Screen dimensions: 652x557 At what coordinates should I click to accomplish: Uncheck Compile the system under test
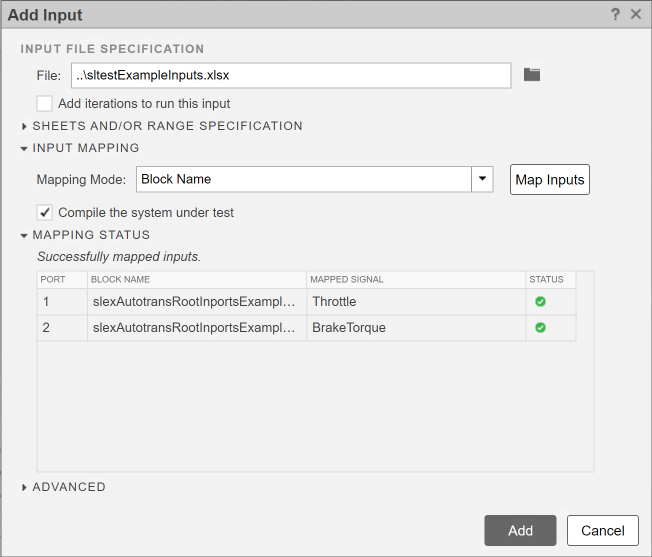coord(44,212)
